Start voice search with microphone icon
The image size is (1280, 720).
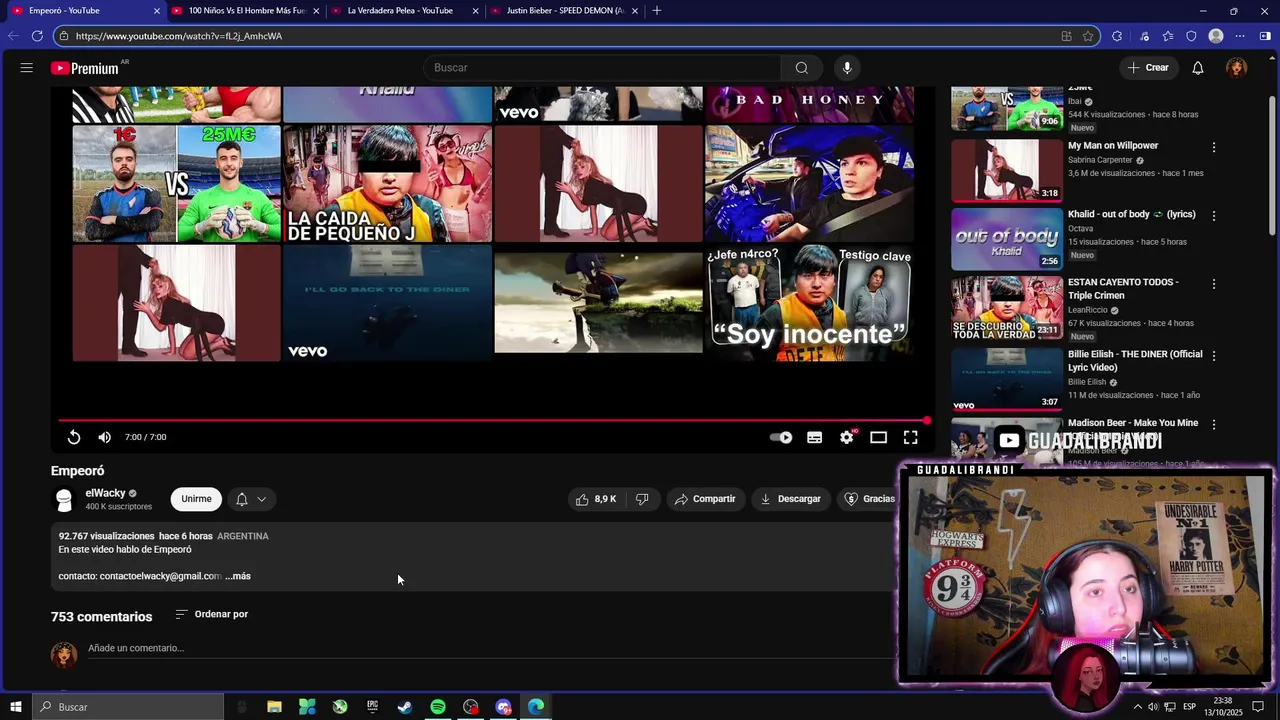click(847, 68)
